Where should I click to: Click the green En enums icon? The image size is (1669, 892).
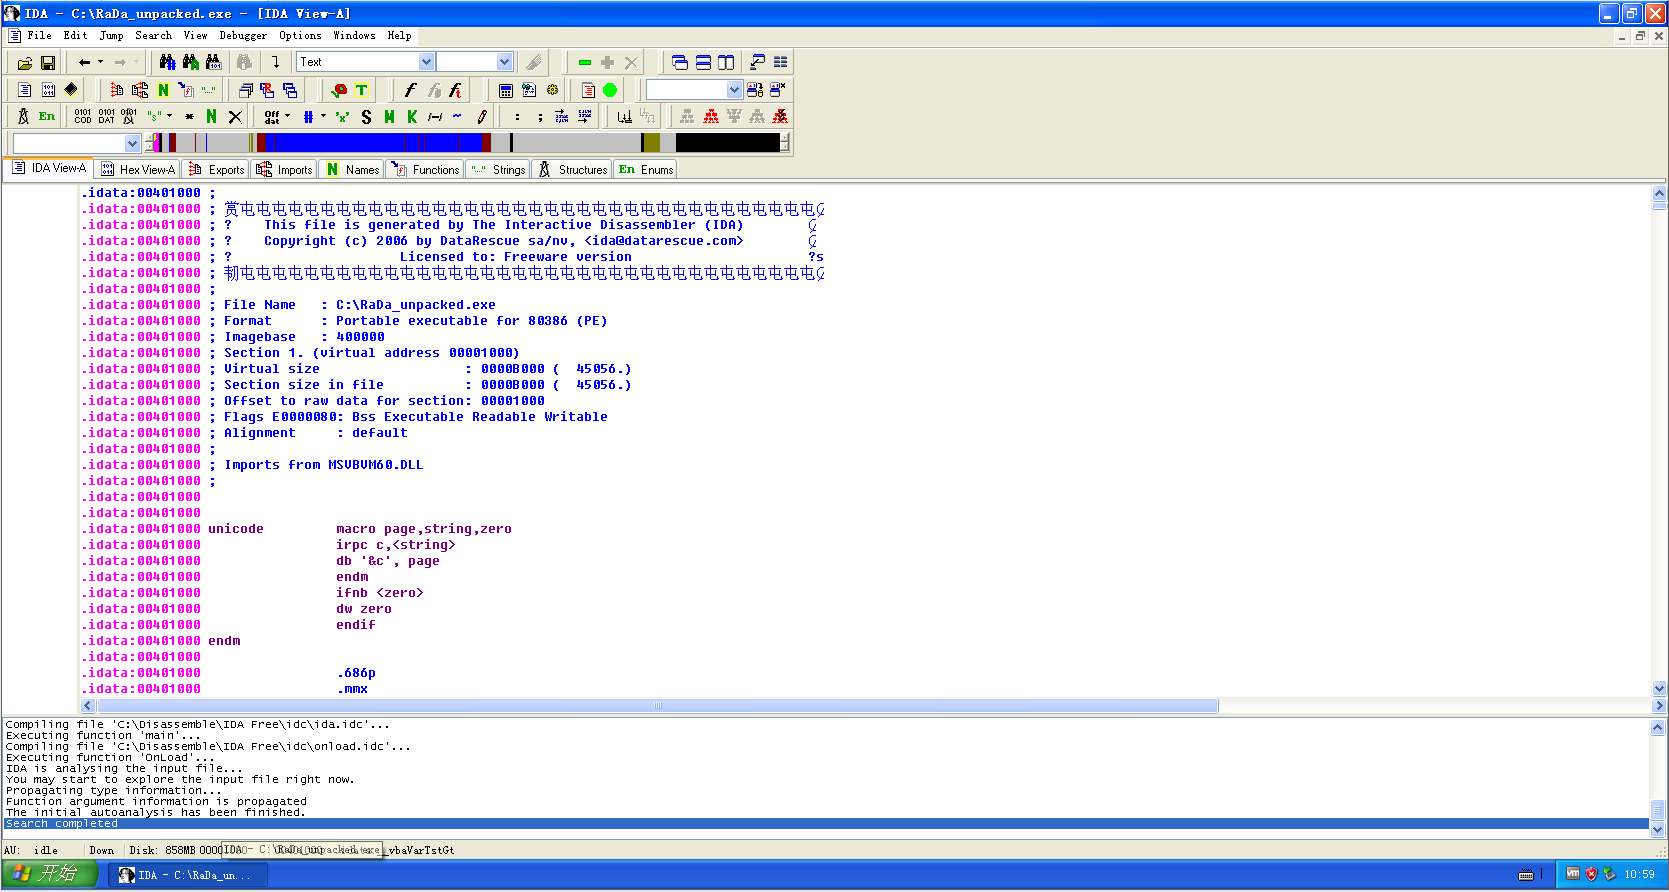[47, 117]
